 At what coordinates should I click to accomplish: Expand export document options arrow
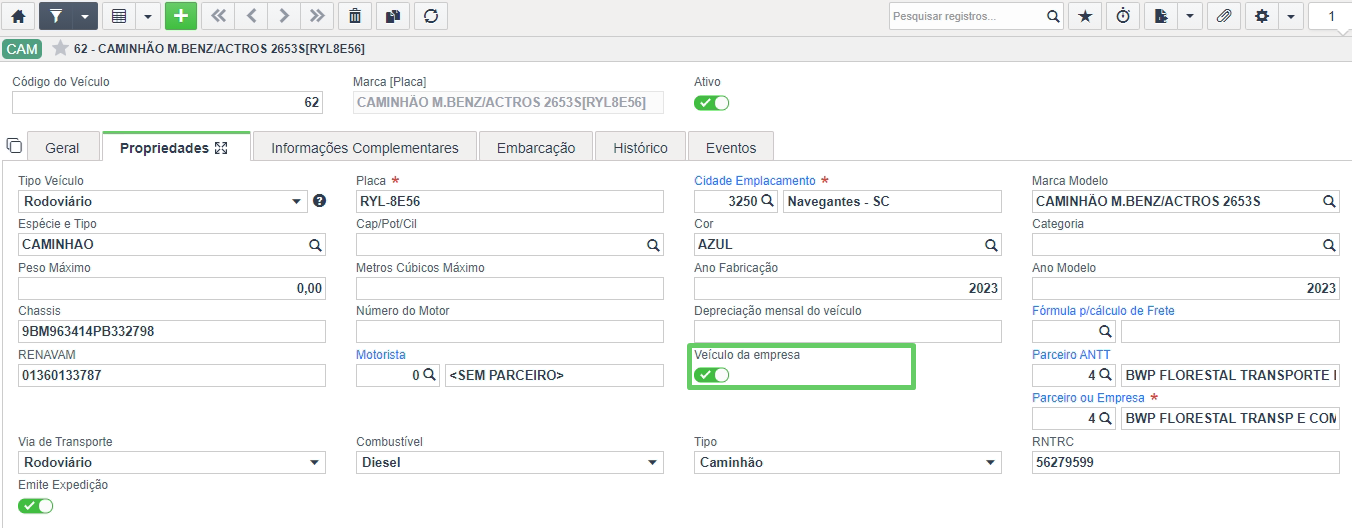(1189, 16)
